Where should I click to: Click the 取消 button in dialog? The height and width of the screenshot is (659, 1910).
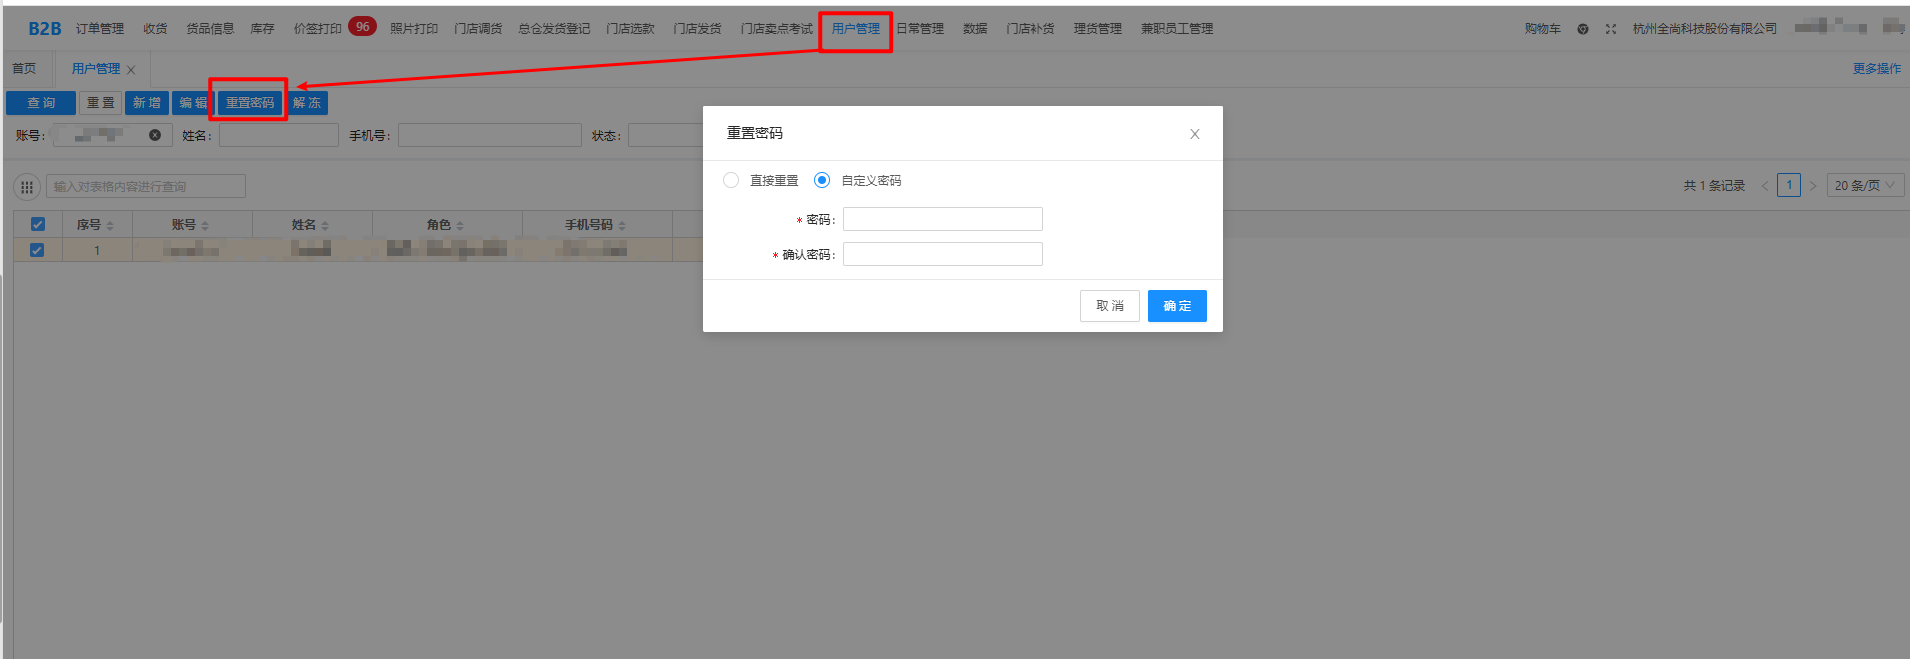[1109, 306]
